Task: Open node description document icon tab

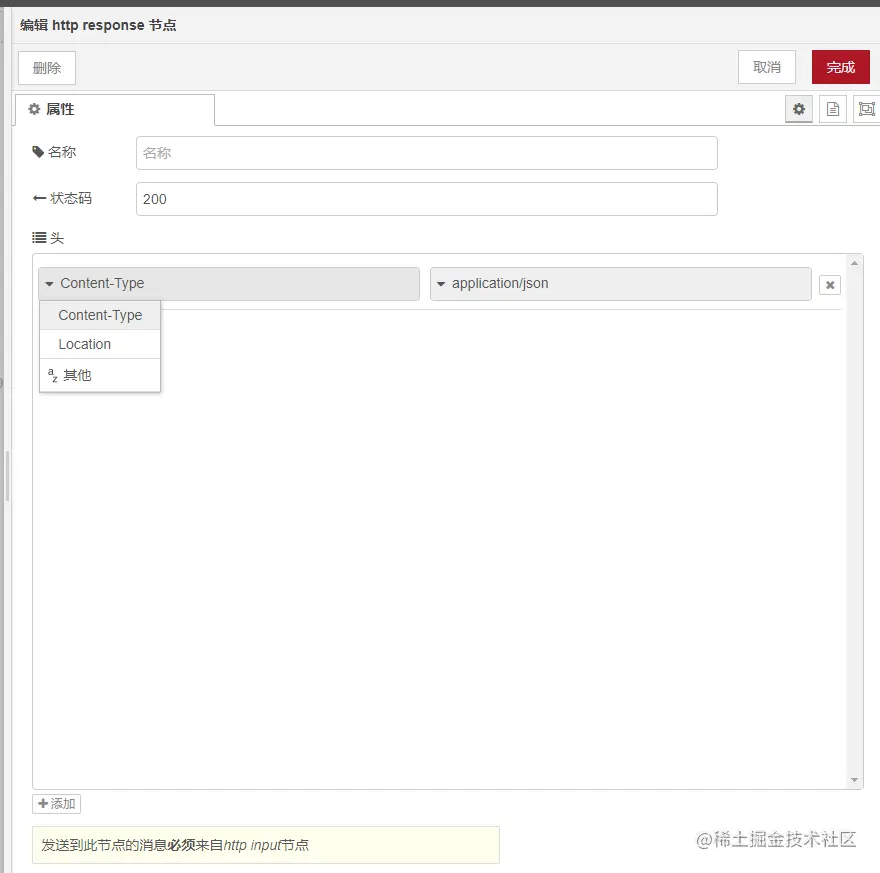Action: [833, 109]
